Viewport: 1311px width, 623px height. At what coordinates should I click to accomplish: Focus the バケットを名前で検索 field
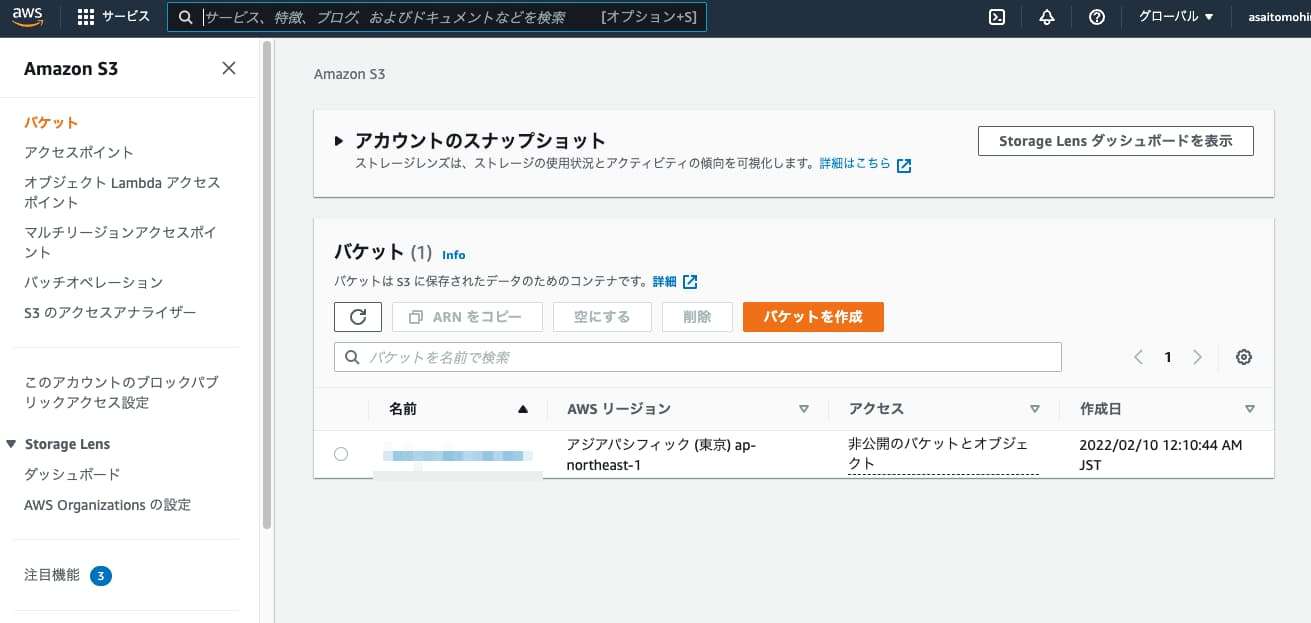click(x=697, y=357)
